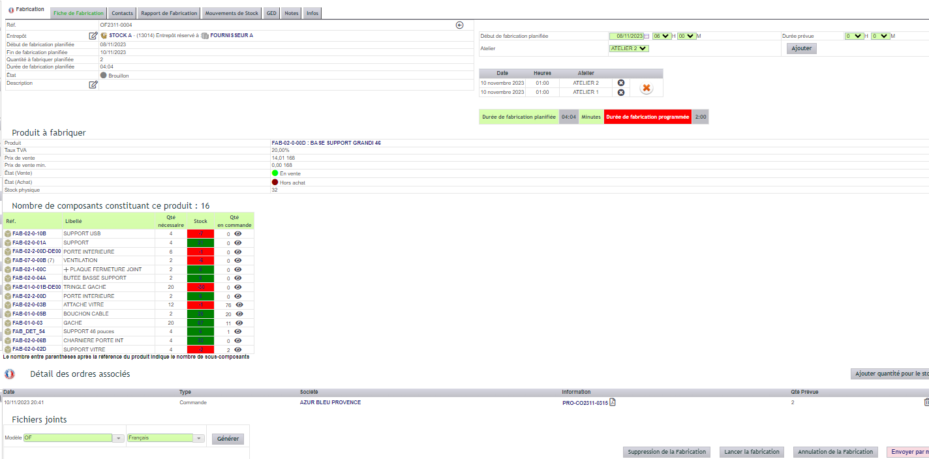This screenshot has width=929, height=459.
Task: Click Annulation de la Fabrication button
Action: [836, 452]
